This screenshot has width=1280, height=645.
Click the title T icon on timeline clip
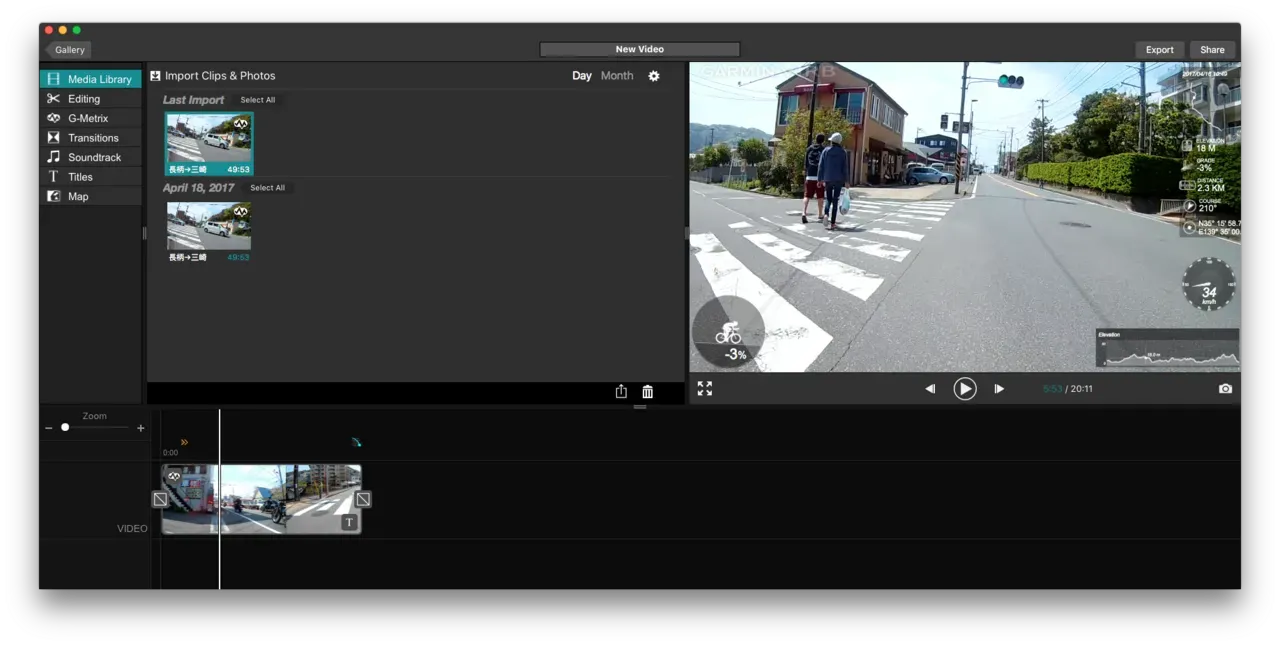tap(349, 522)
